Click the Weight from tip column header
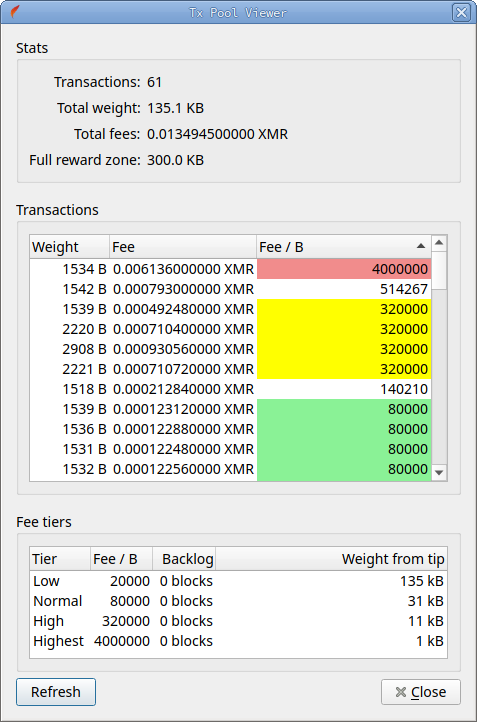 (331, 559)
